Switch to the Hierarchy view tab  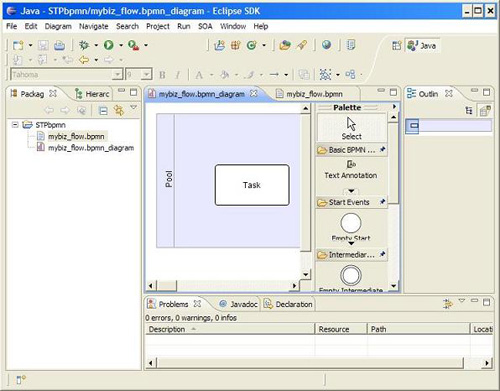(x=92, y=94)
